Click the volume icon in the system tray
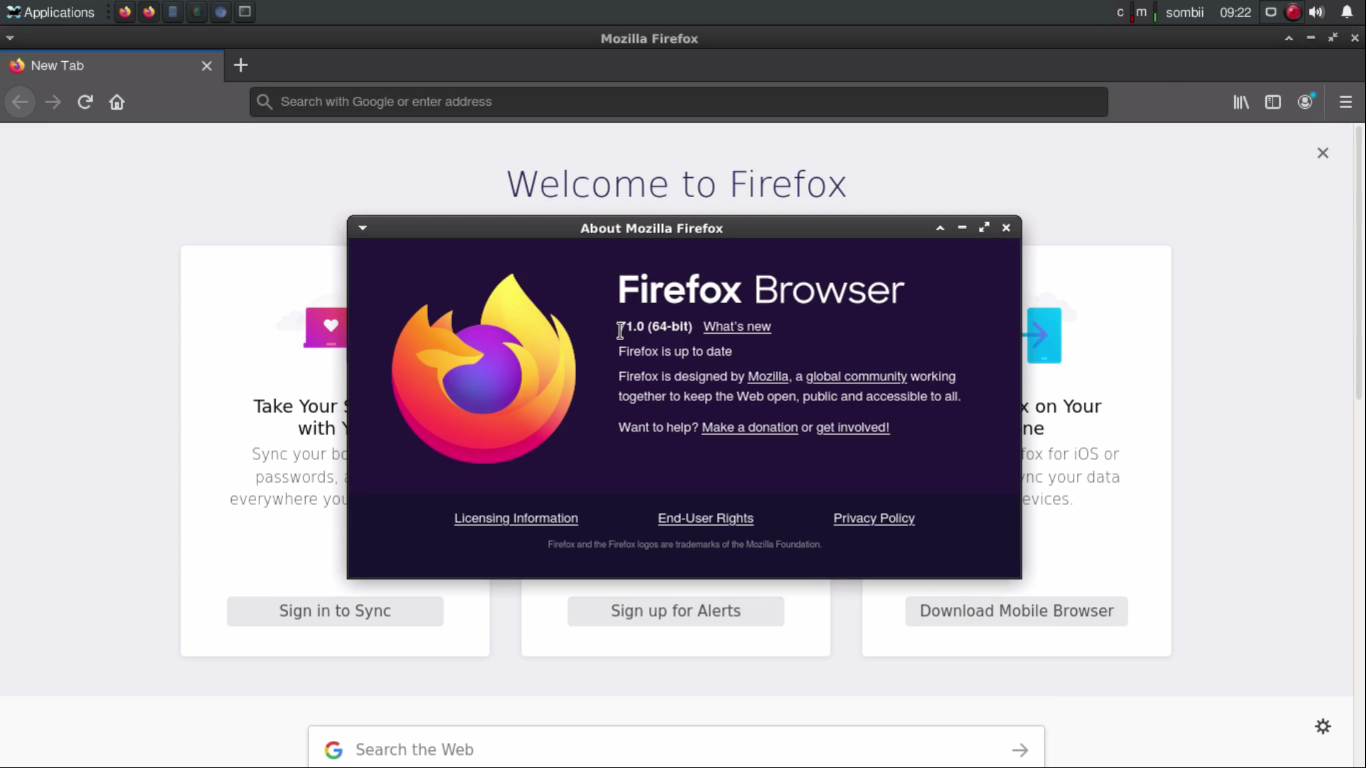 [1314, 12]
